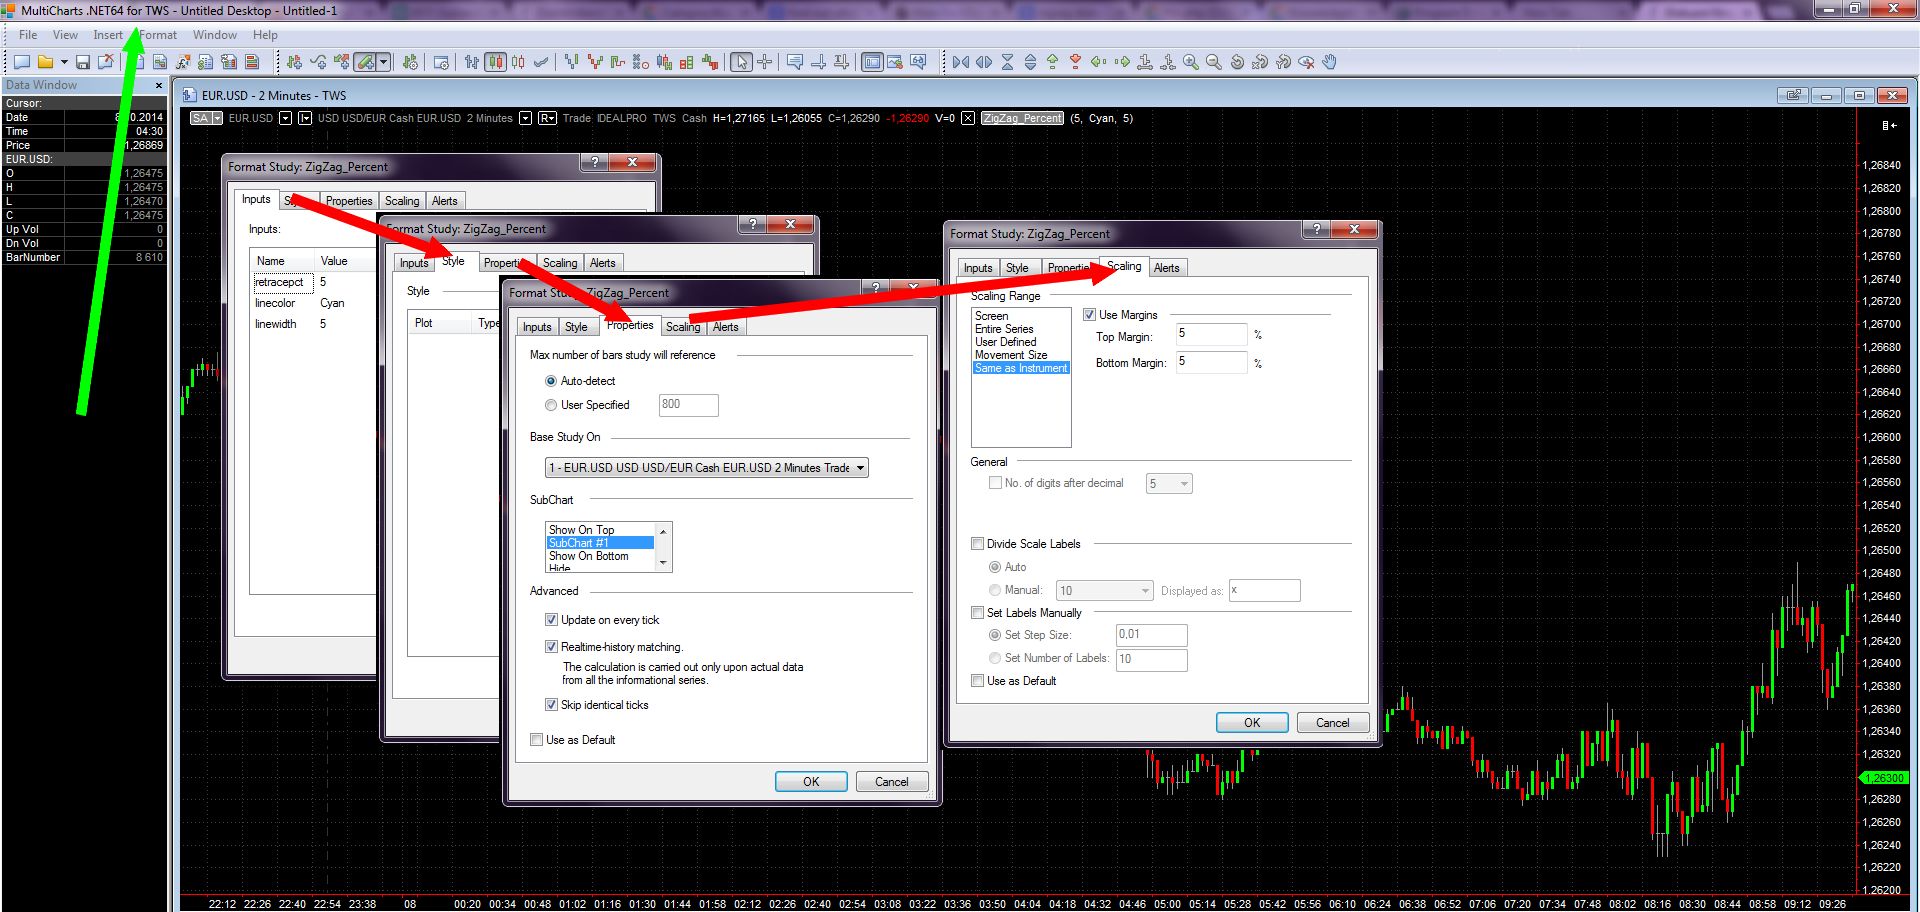This screenshot has width=1920, height=912.
Task: Detach the EUR.USD chart window icon
Action: [1794, 96]
